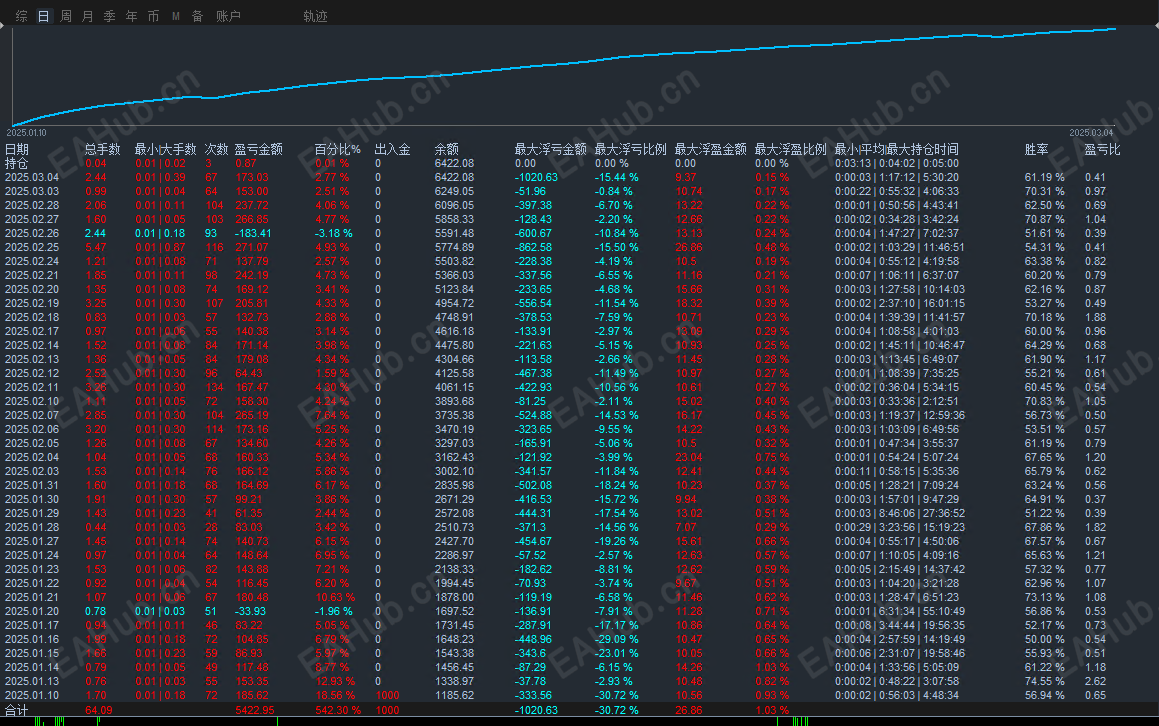Switch to the 综 summary tab
Viewport: 1159px width, 726px height.
(21, 16)
